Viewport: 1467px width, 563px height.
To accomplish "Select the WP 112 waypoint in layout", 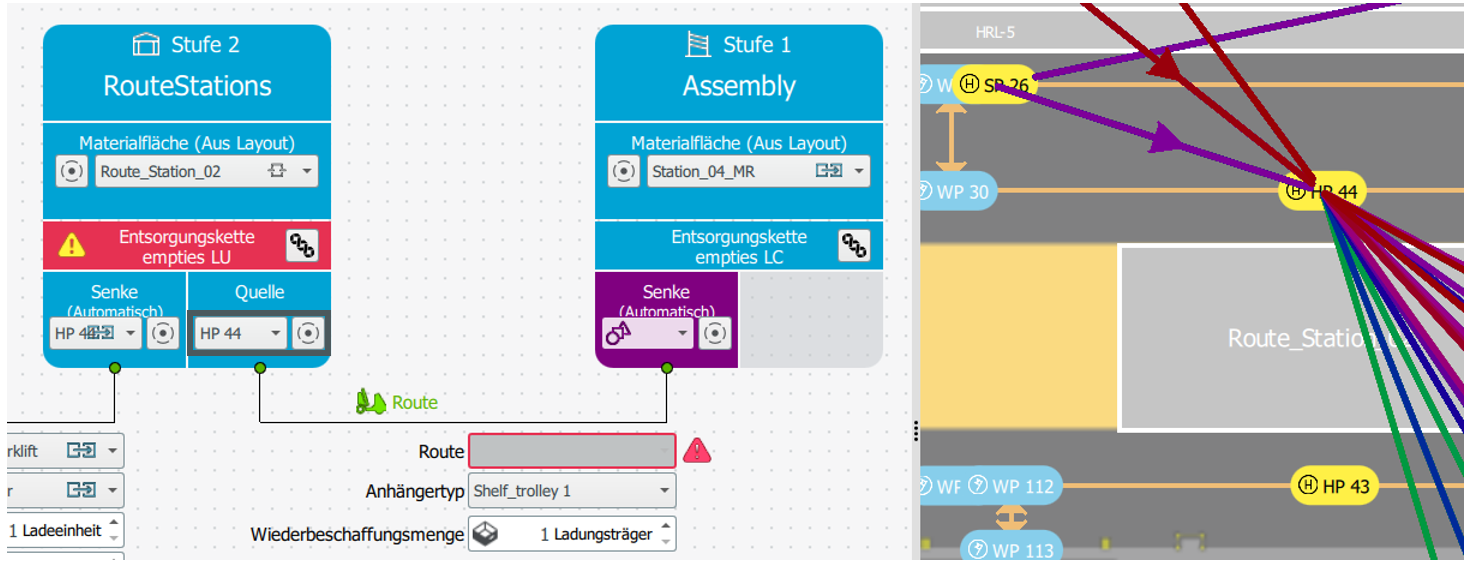I will point(1012,486).
